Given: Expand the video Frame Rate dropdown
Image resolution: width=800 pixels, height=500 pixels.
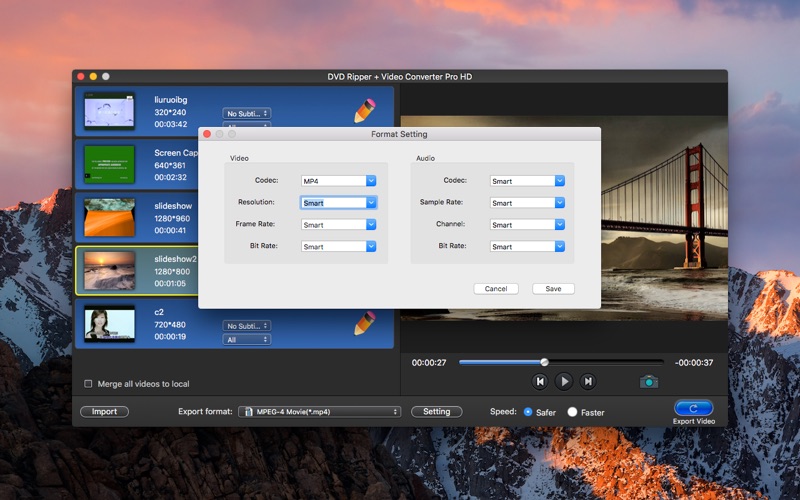Looking at the screenshot, I should coord(338,225).
